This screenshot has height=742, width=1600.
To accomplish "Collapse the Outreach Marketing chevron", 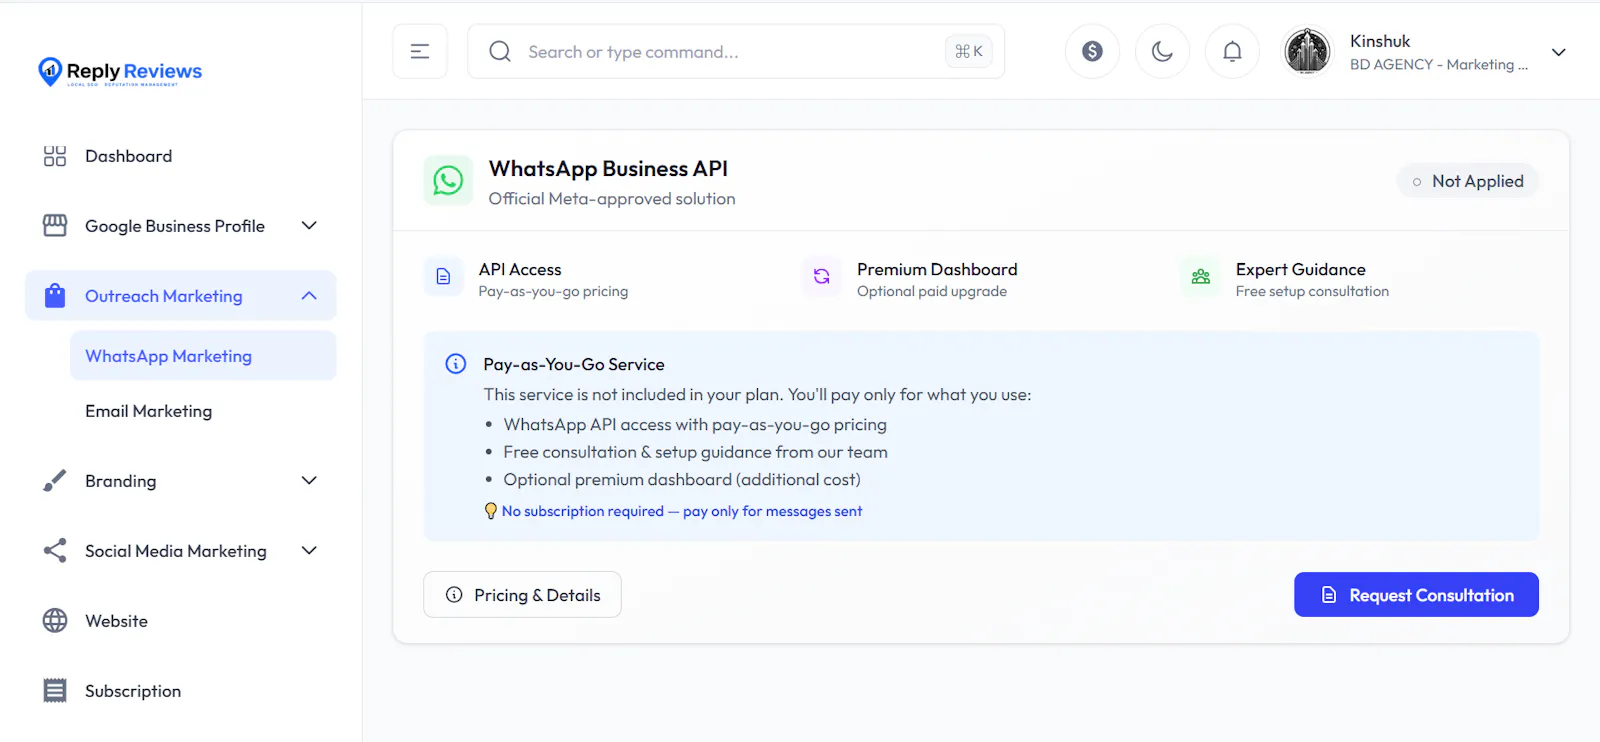I will click(x=309, y=296).
